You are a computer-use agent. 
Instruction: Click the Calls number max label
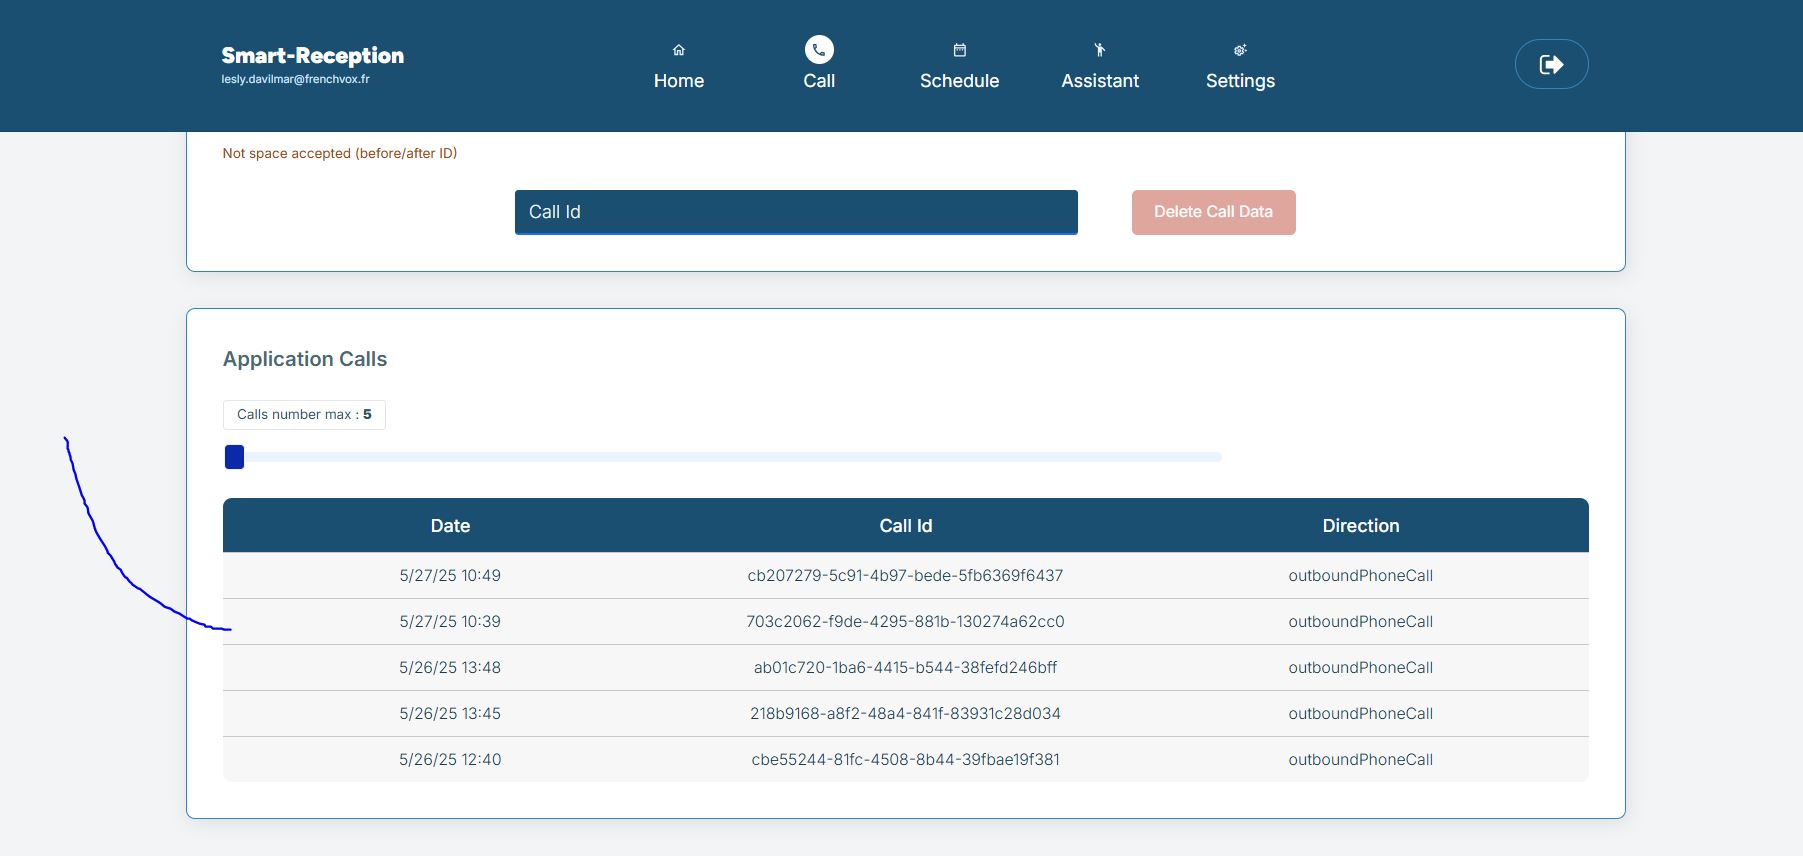[x=304, y=415]
